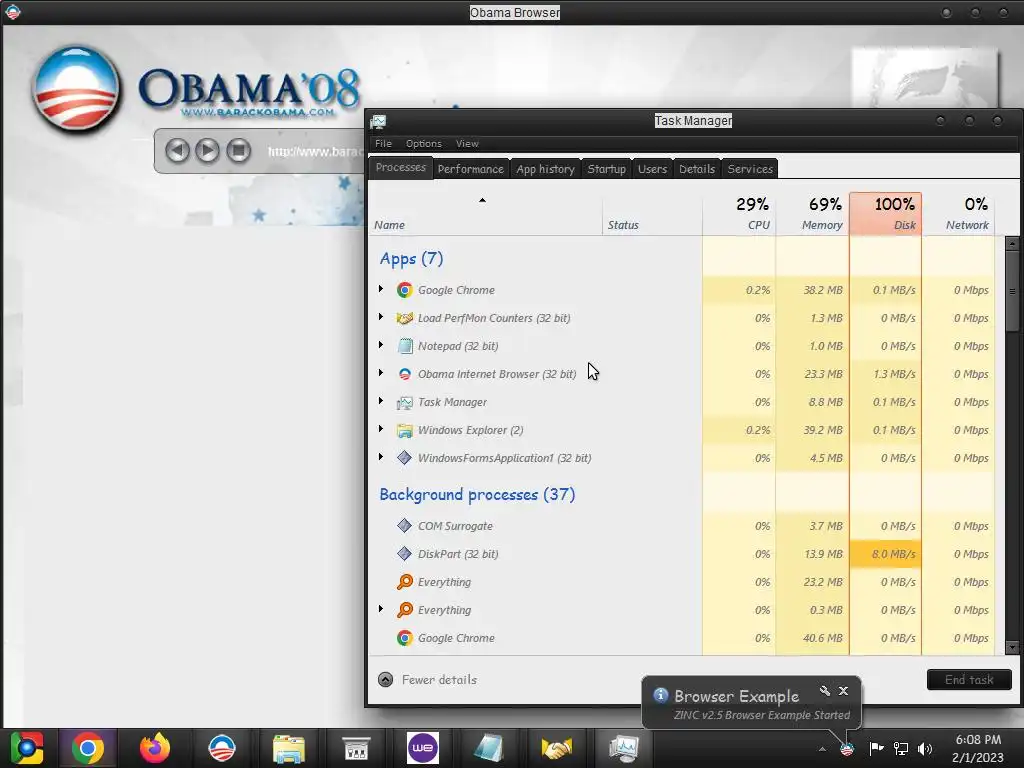The image size is (1024, 768).
Task: Select the DiskPart 8.0 MB/s disk value
Action: point(886,554)
